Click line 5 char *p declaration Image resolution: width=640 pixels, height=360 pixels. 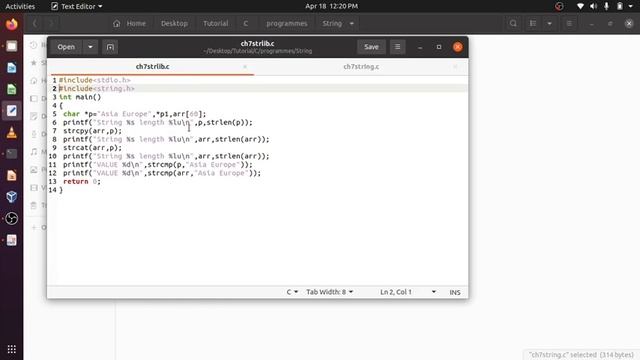pyautogui.click(x=135, y=114)
